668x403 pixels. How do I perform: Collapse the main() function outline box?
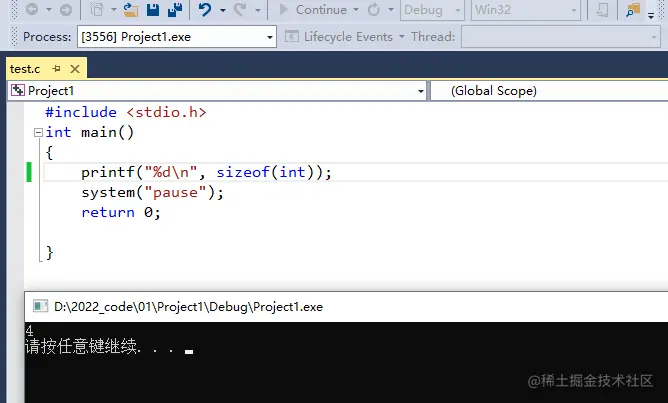[38, 132]
